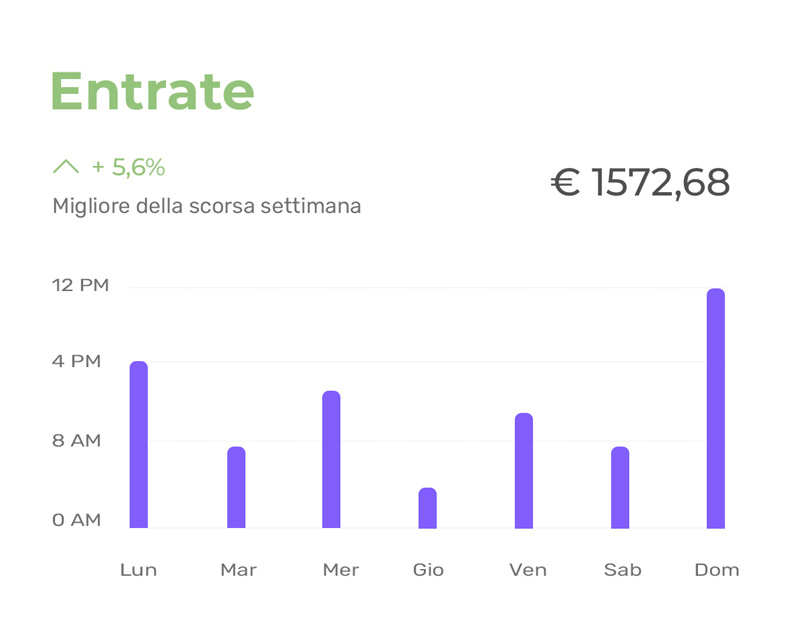
Task: Select the short Gio bar
Action: point(428,508)
